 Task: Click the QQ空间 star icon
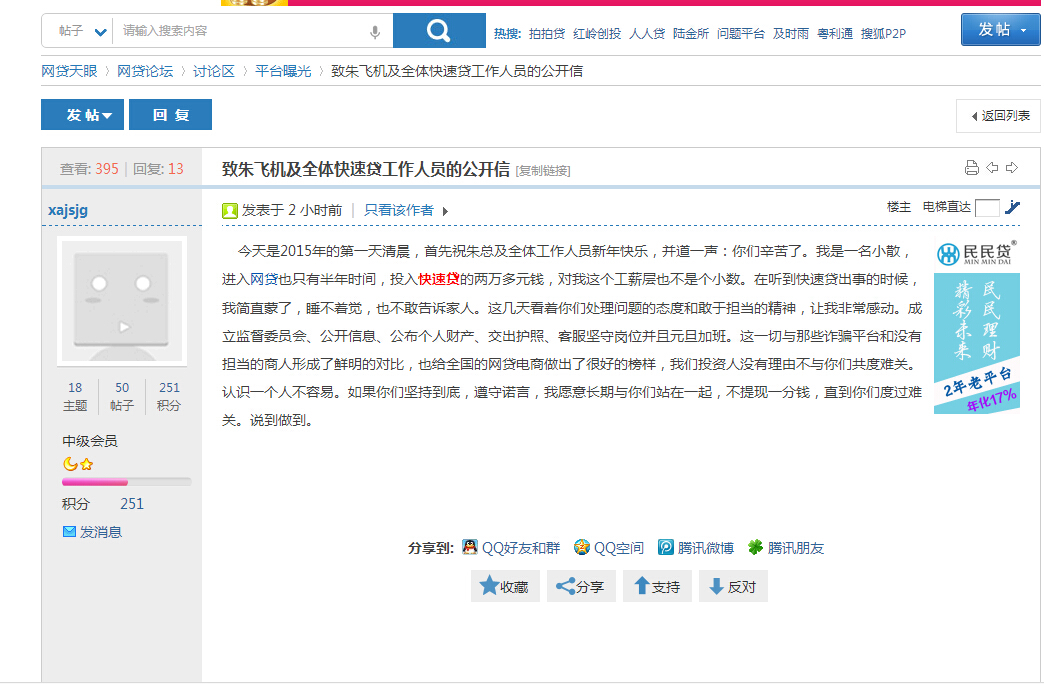(582, 547)
